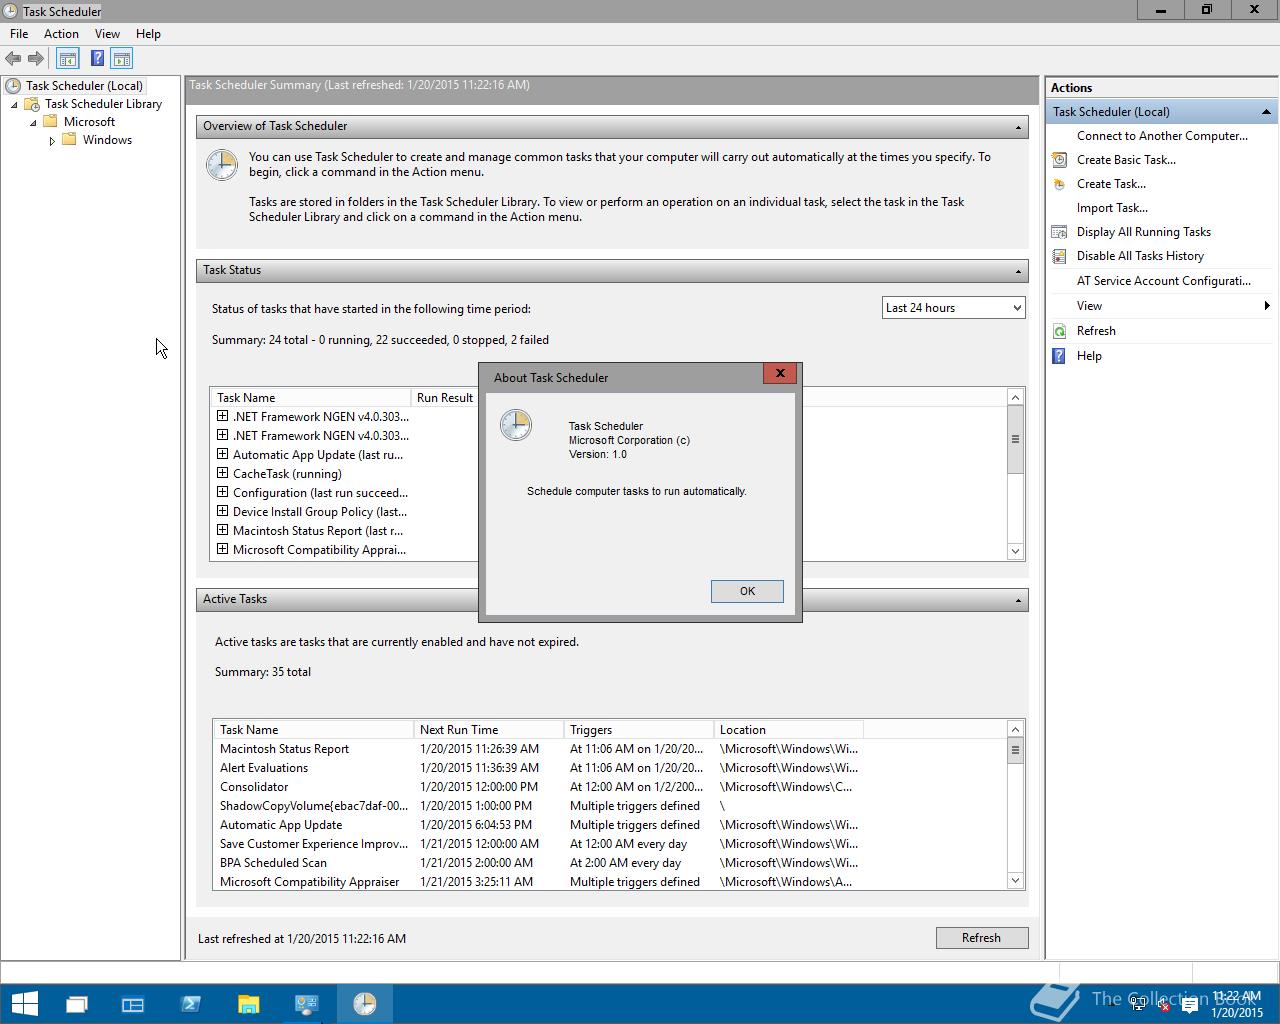Click Show/Hide Action Pane toolbar icon
Screen dimensions: 1280x1024
point(122,59)
